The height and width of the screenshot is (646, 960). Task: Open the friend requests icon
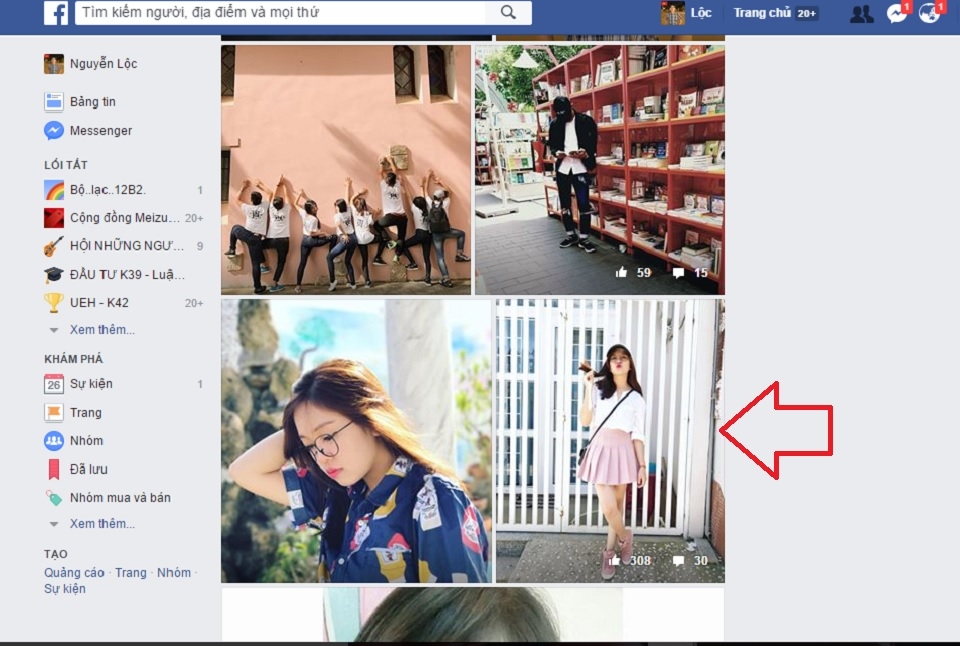(861, 13)
